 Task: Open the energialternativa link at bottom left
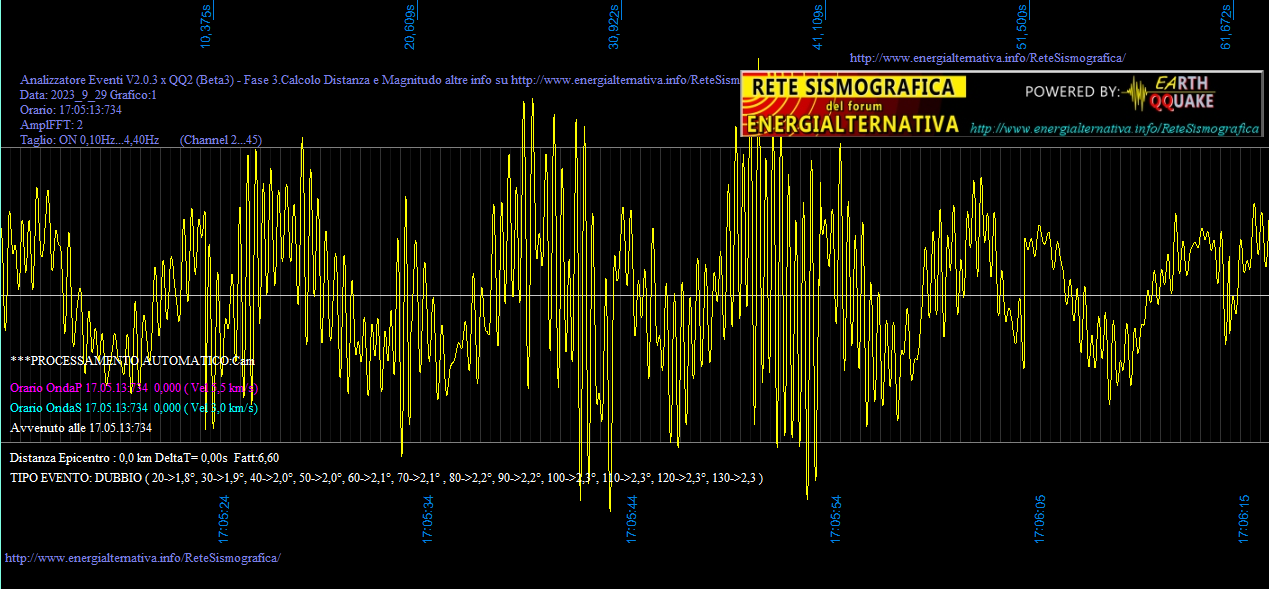[x=143, y=557]
